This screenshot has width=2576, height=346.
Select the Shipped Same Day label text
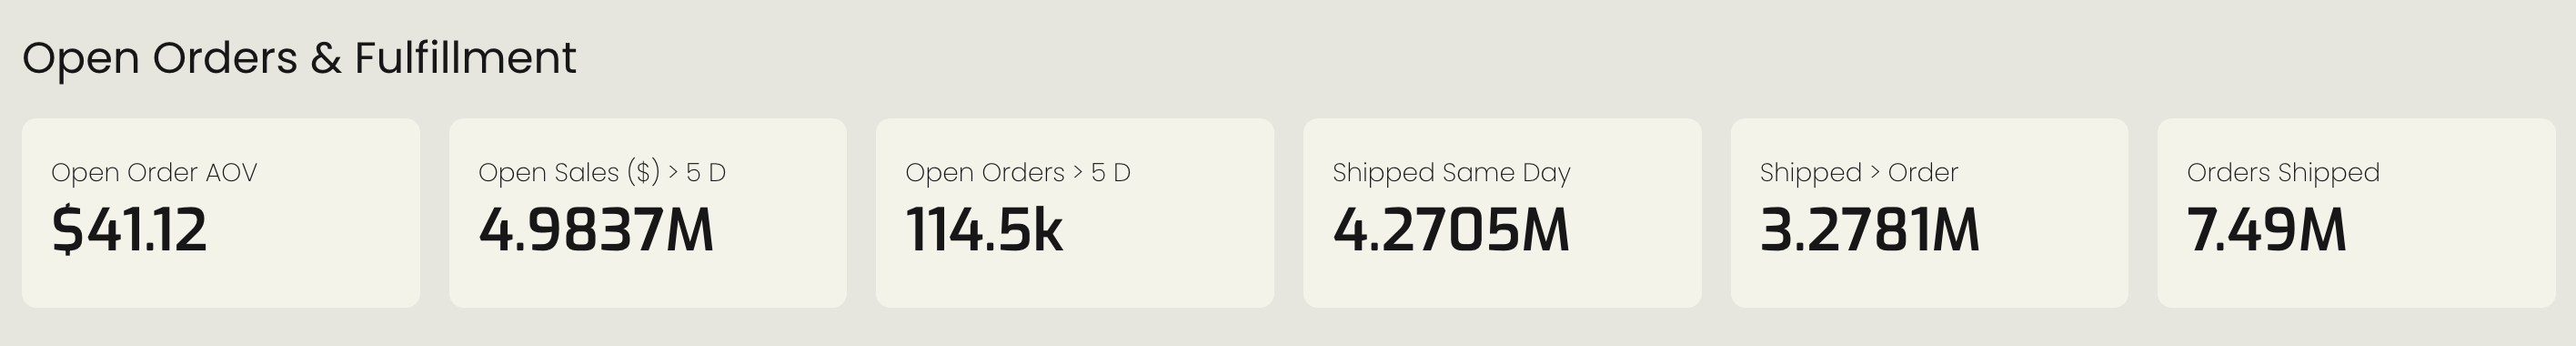(x=1452, y=172)
